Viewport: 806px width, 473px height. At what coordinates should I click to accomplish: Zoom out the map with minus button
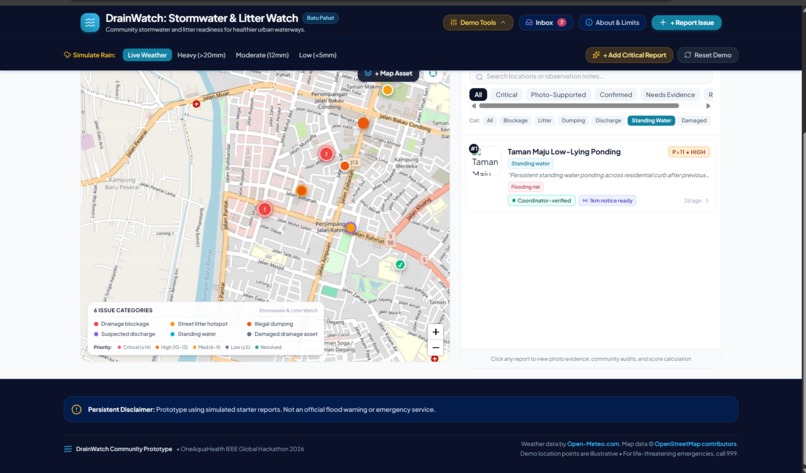(435, 348)
